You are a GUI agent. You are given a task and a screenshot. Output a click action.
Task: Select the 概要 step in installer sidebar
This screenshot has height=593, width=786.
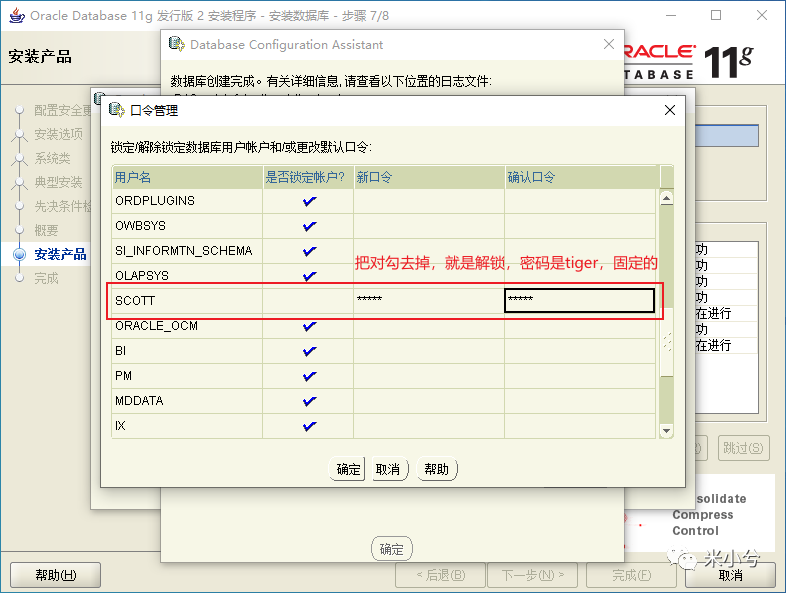click(46, 230)
